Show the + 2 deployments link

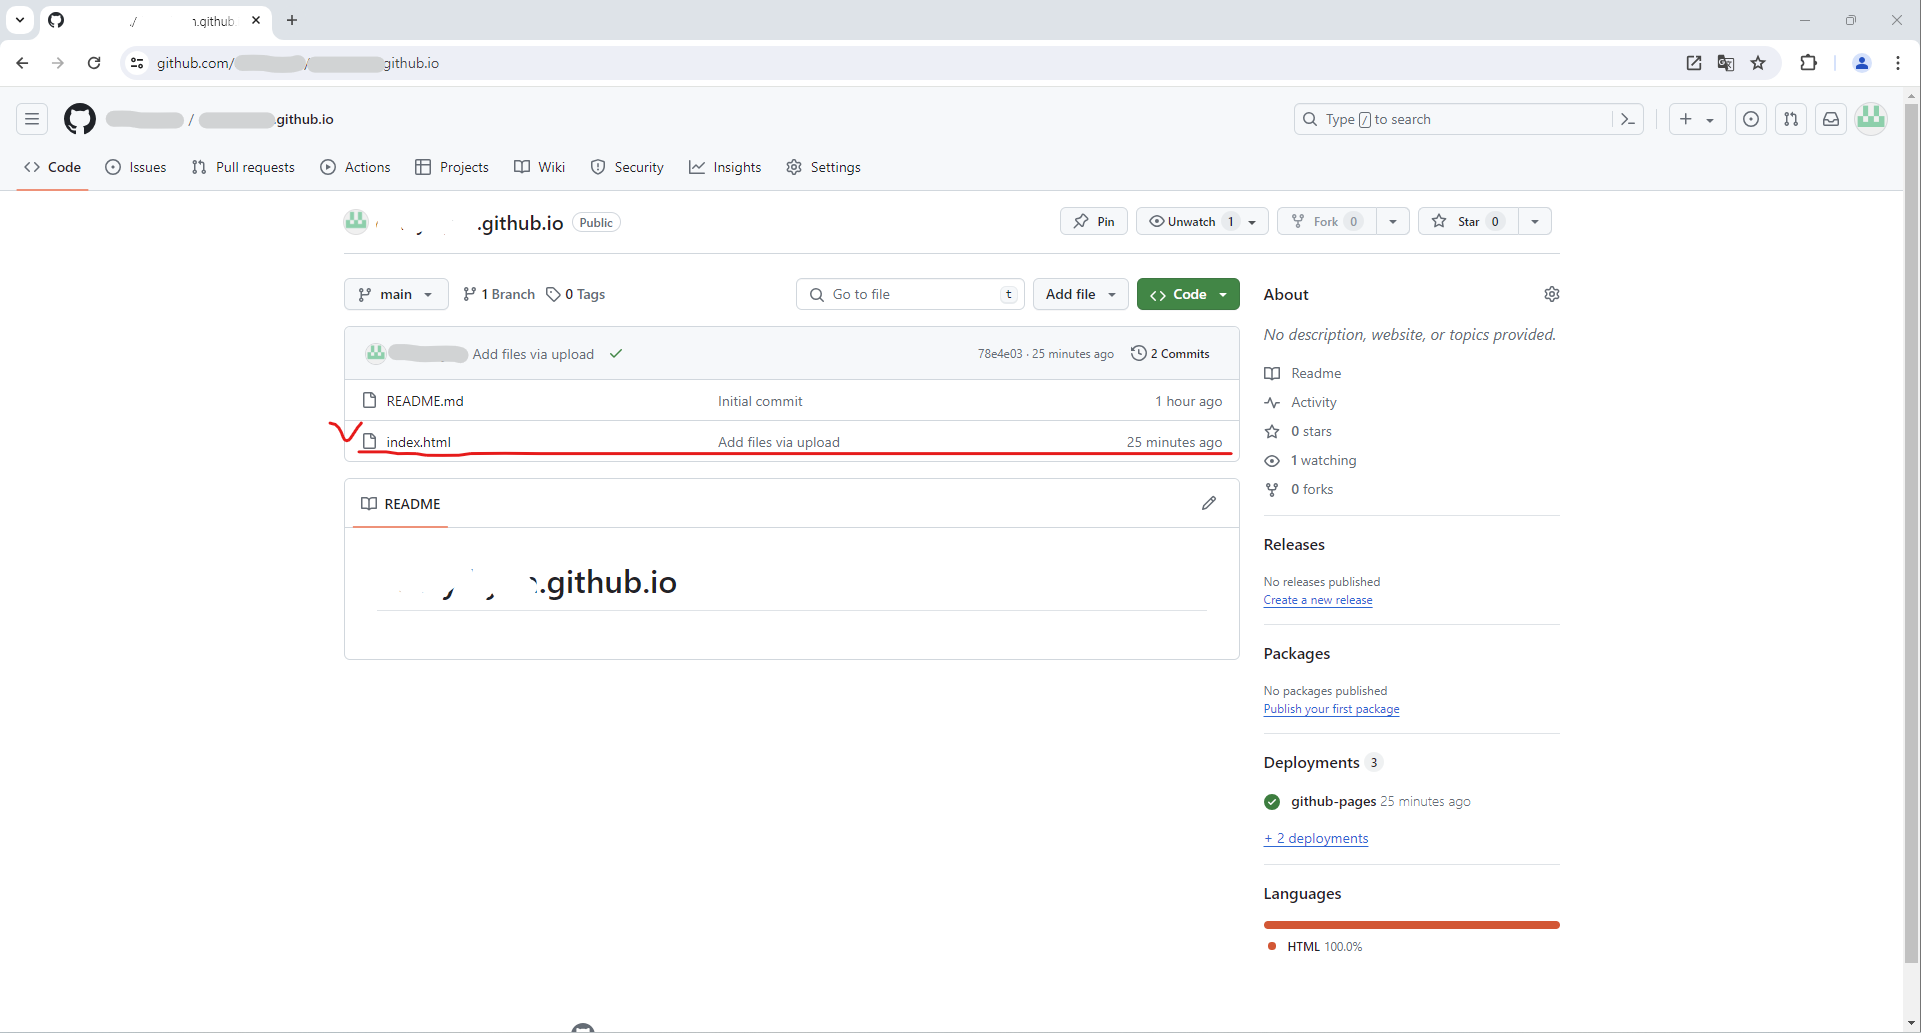[1316, 838]
